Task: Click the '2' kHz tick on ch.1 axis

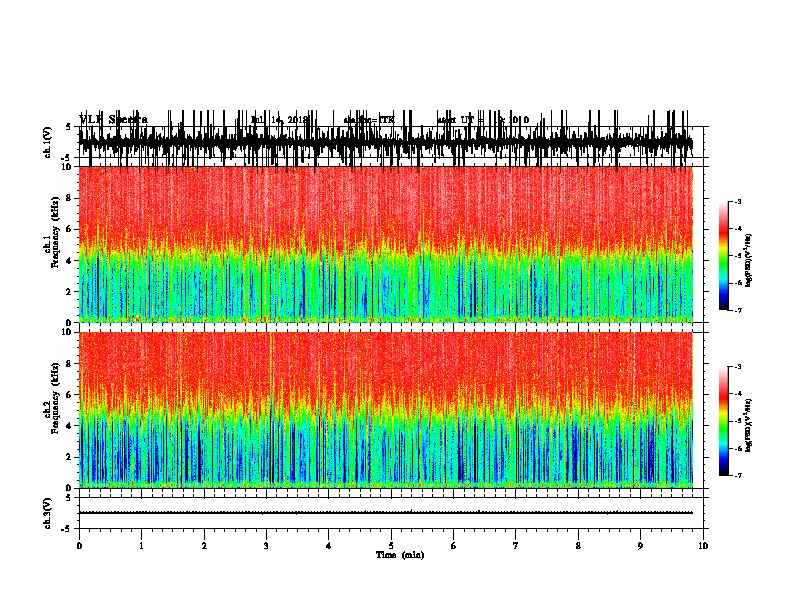Action: pyautogui.click(x=69, y=291)
